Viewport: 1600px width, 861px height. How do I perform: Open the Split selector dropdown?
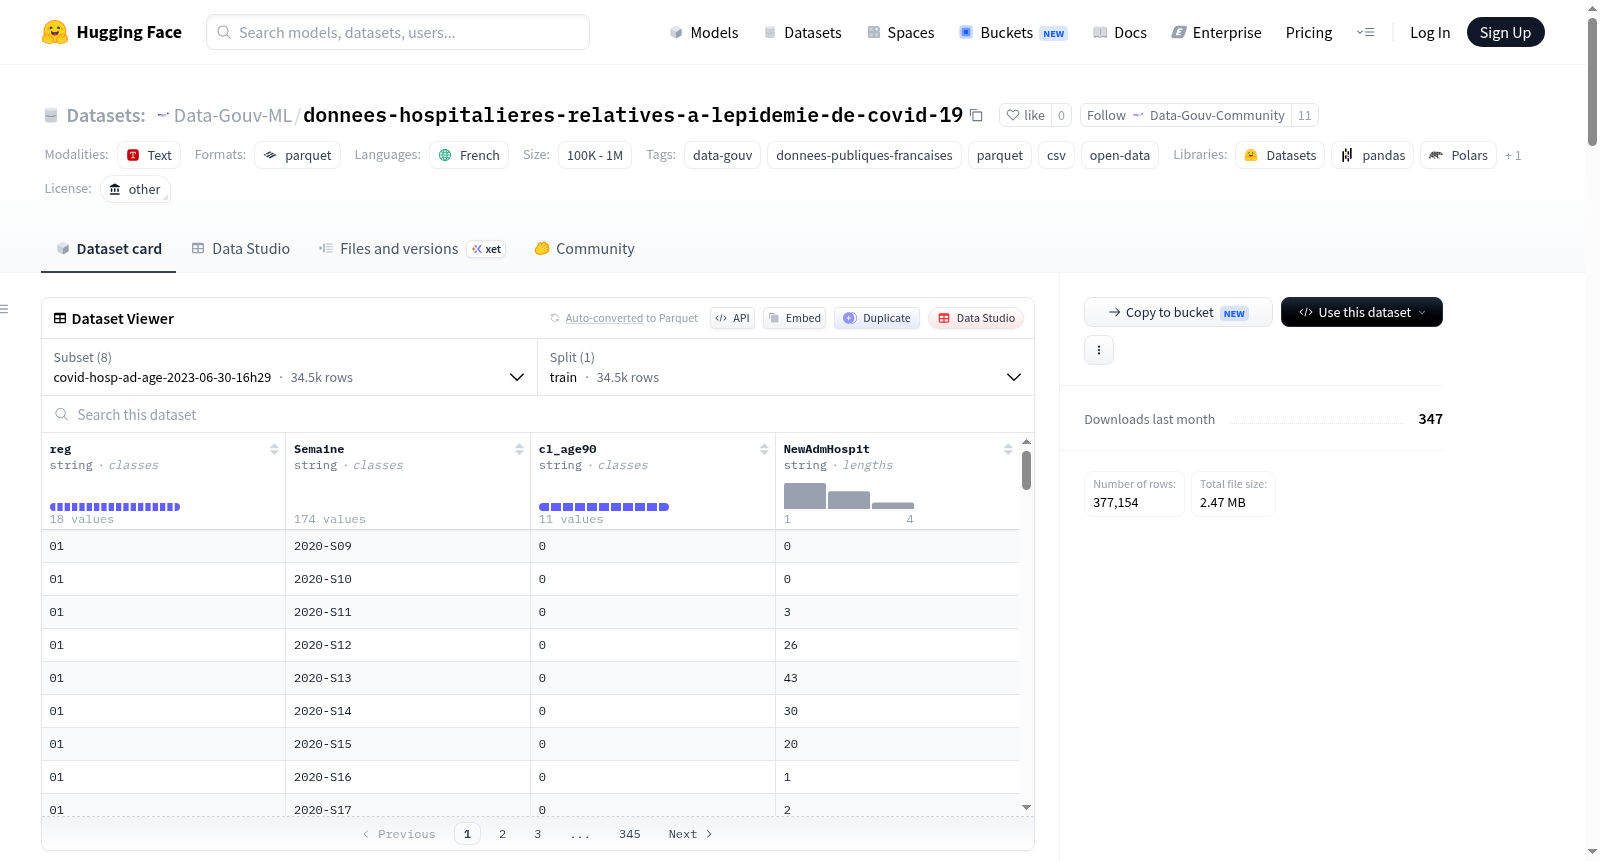click(786, 367)
